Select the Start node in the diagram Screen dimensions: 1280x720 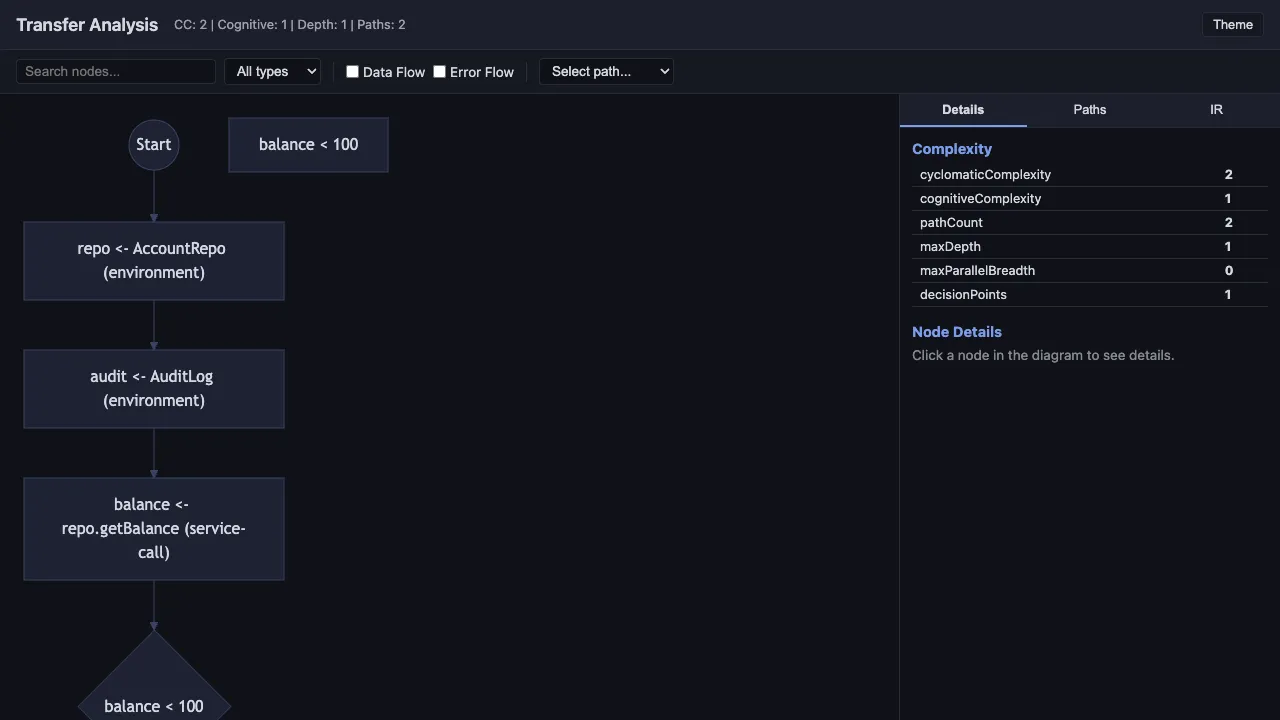[153, 144]
